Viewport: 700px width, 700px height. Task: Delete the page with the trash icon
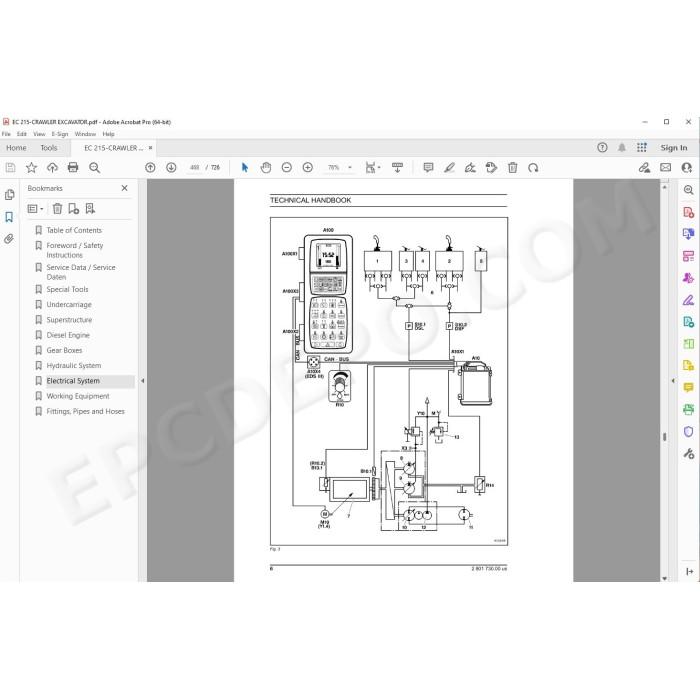pyautogui.click(x=512, y=168)
